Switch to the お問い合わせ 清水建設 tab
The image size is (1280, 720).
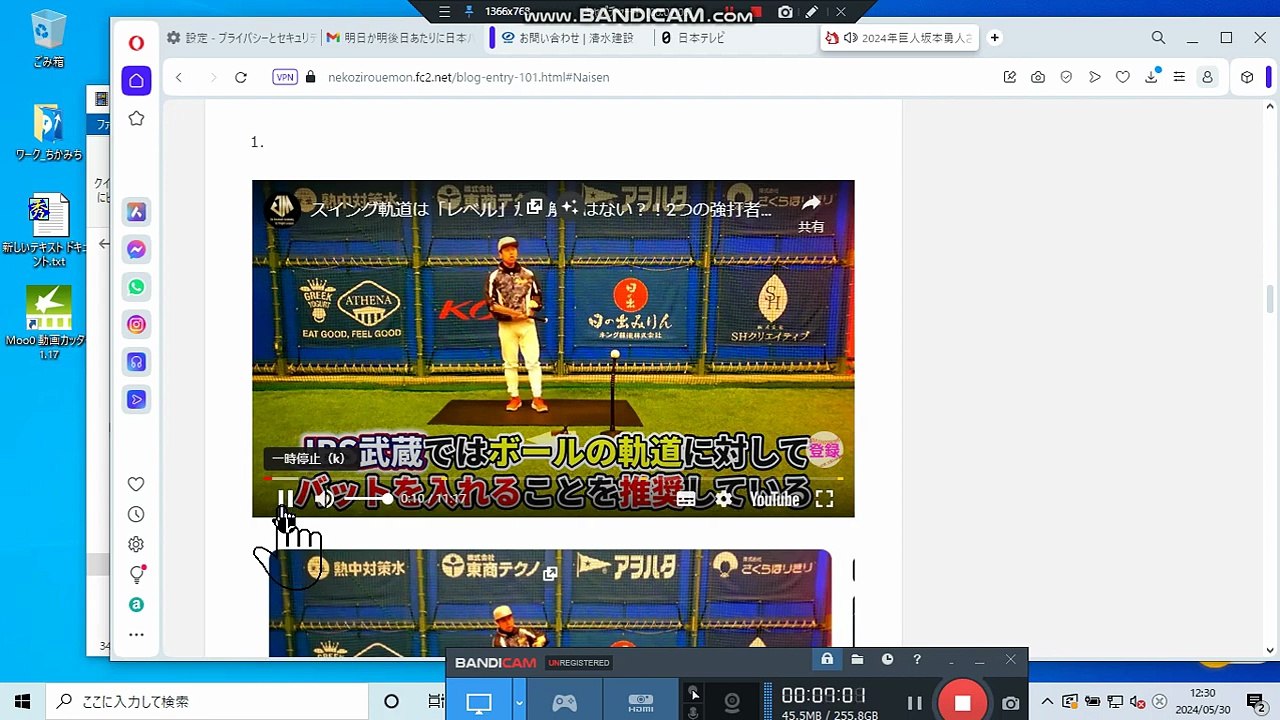570,38
